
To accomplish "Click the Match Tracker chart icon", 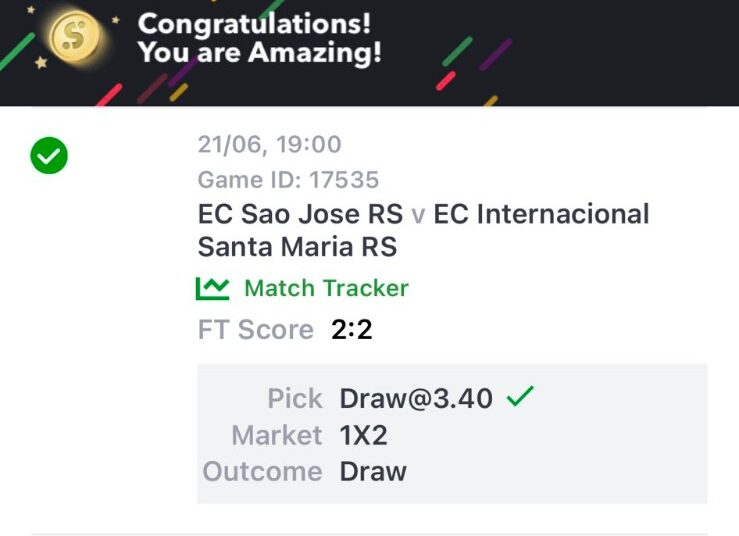I will [x=213, y=288].
